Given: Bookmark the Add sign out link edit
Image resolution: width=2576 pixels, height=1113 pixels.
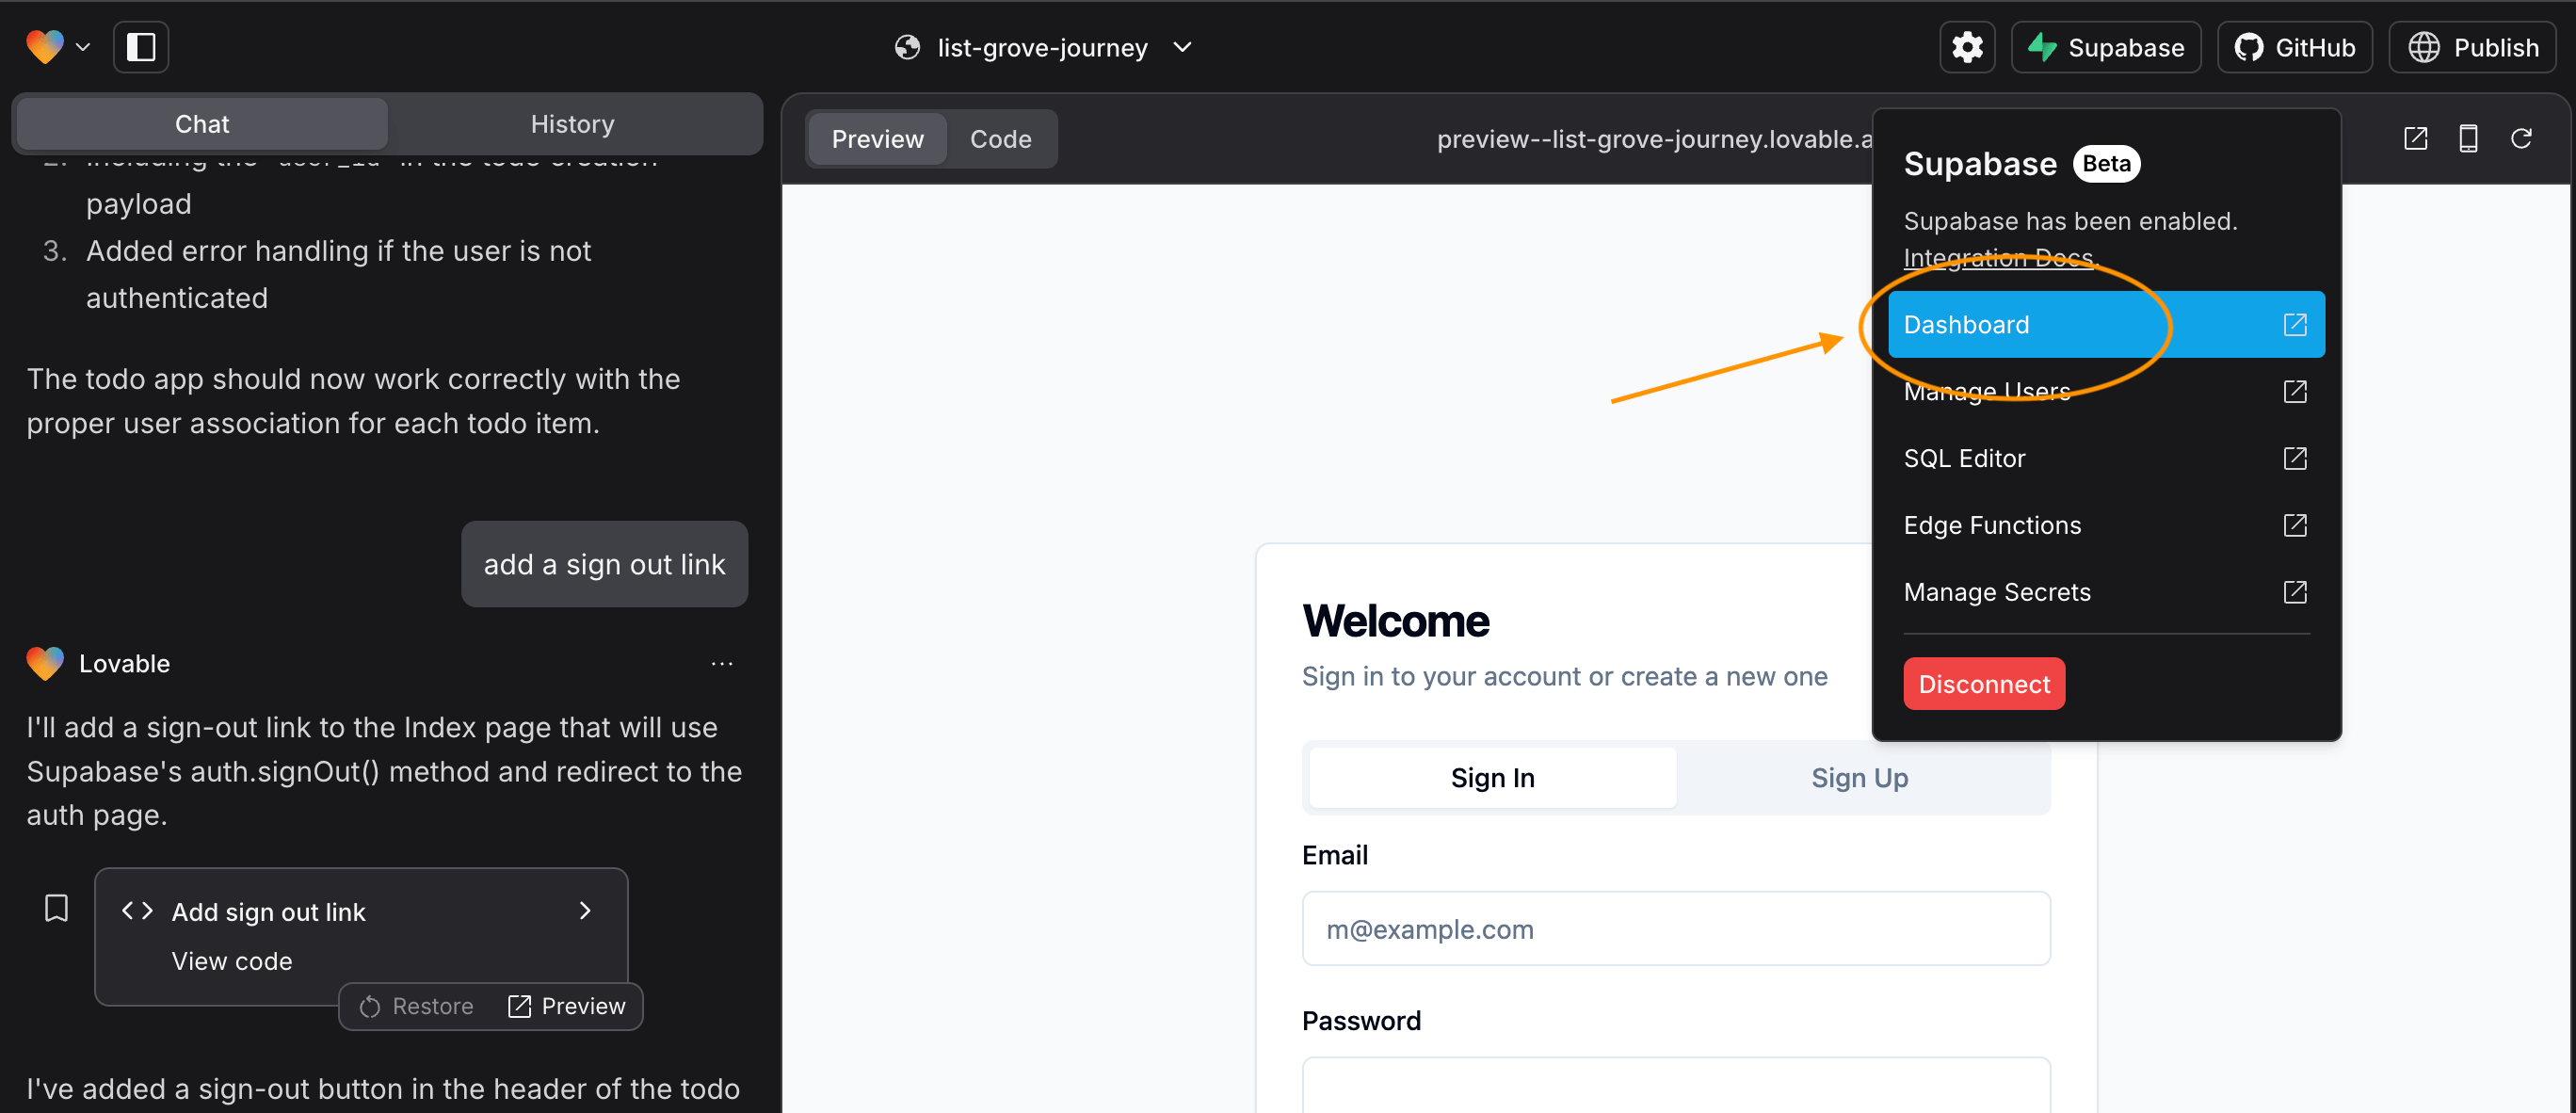Looking at the screenshot, I should click(x=57, y=908).
